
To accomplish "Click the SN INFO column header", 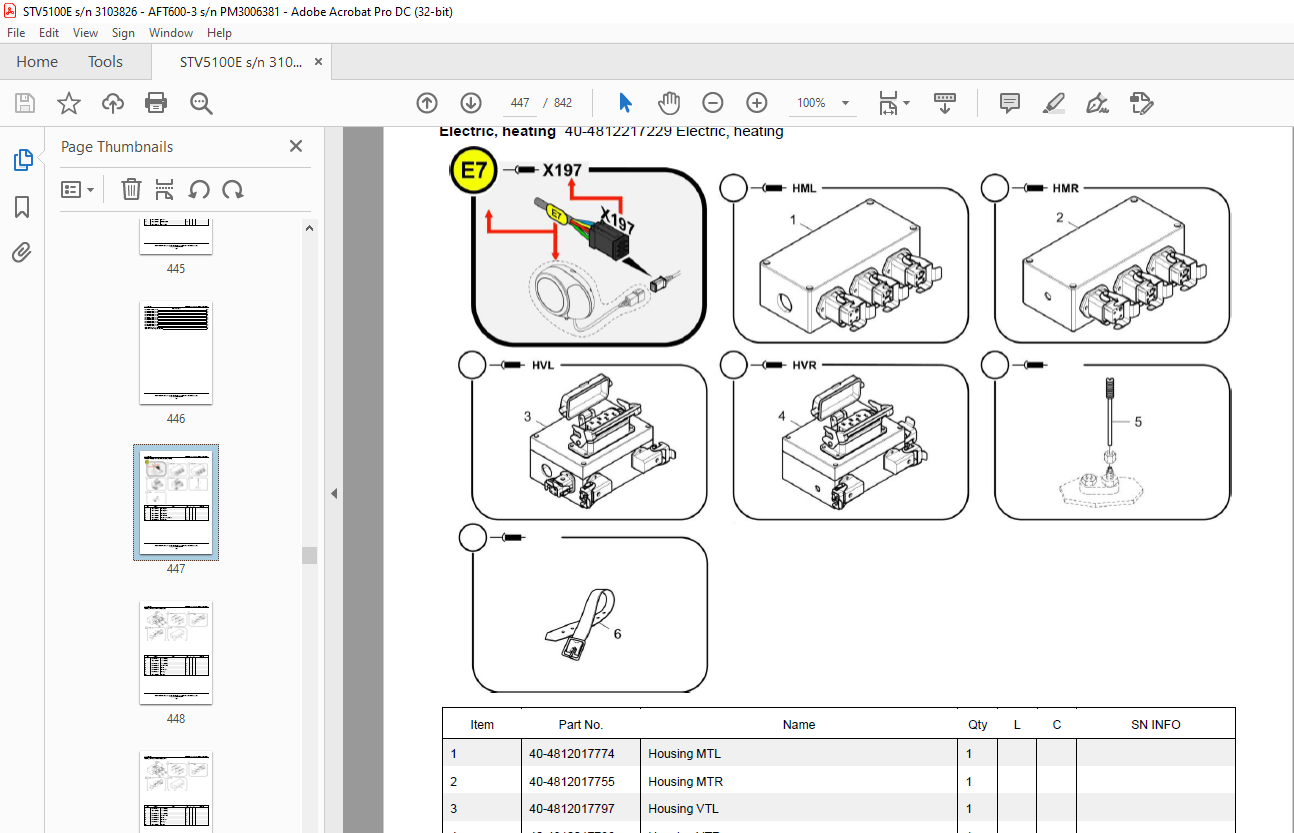I will pos(1156,725).
